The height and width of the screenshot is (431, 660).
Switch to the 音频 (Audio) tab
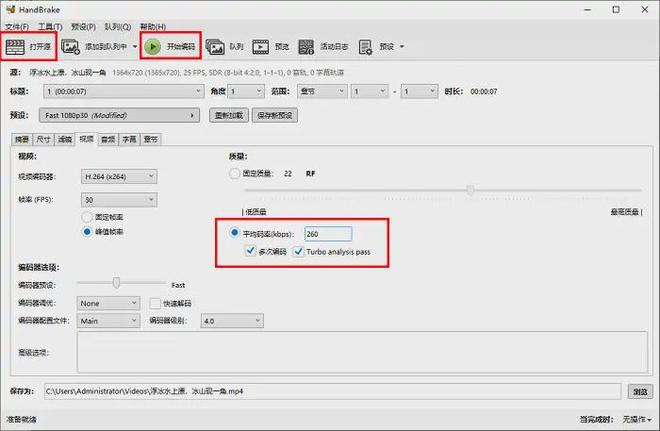pyautogui.click(x=108, y=139)
